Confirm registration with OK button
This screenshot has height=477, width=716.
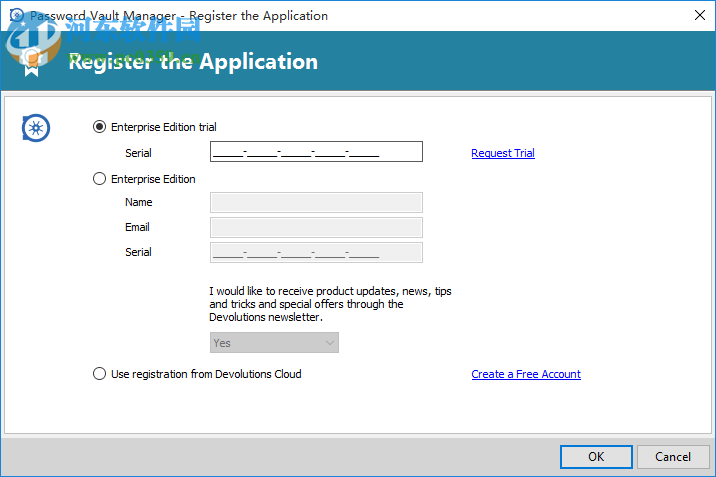tap(596, 456)
